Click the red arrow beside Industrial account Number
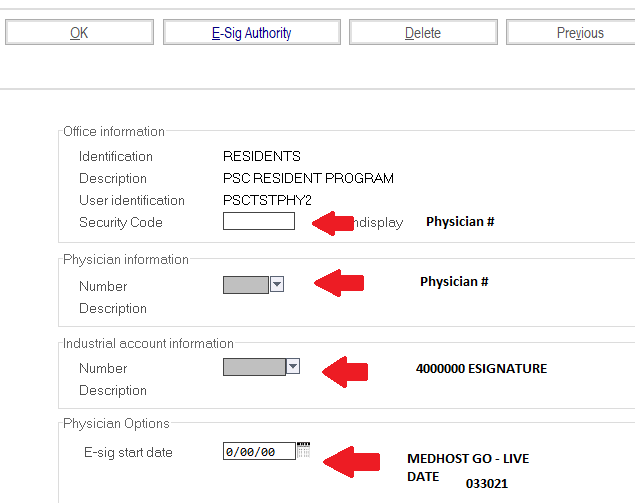This screenshot has height=503, width=635. [346, 371]
